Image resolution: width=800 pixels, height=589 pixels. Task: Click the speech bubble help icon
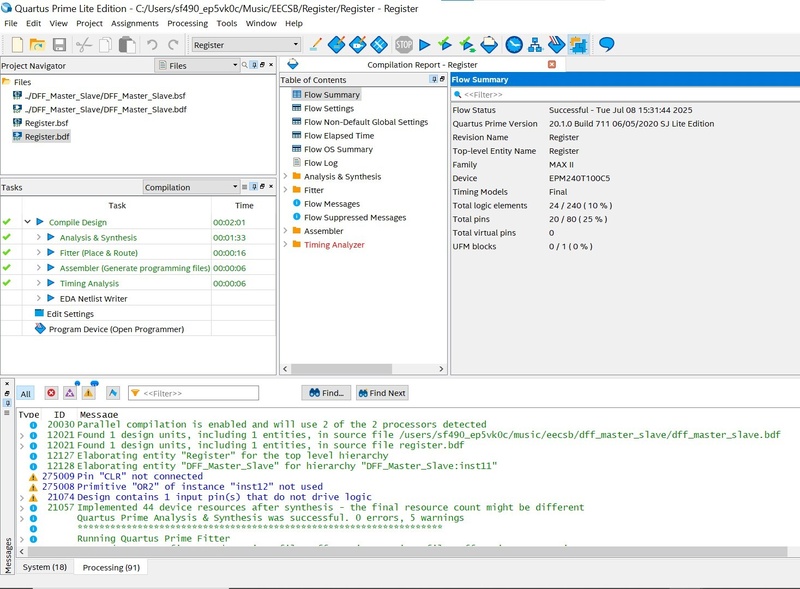[606, 45]
